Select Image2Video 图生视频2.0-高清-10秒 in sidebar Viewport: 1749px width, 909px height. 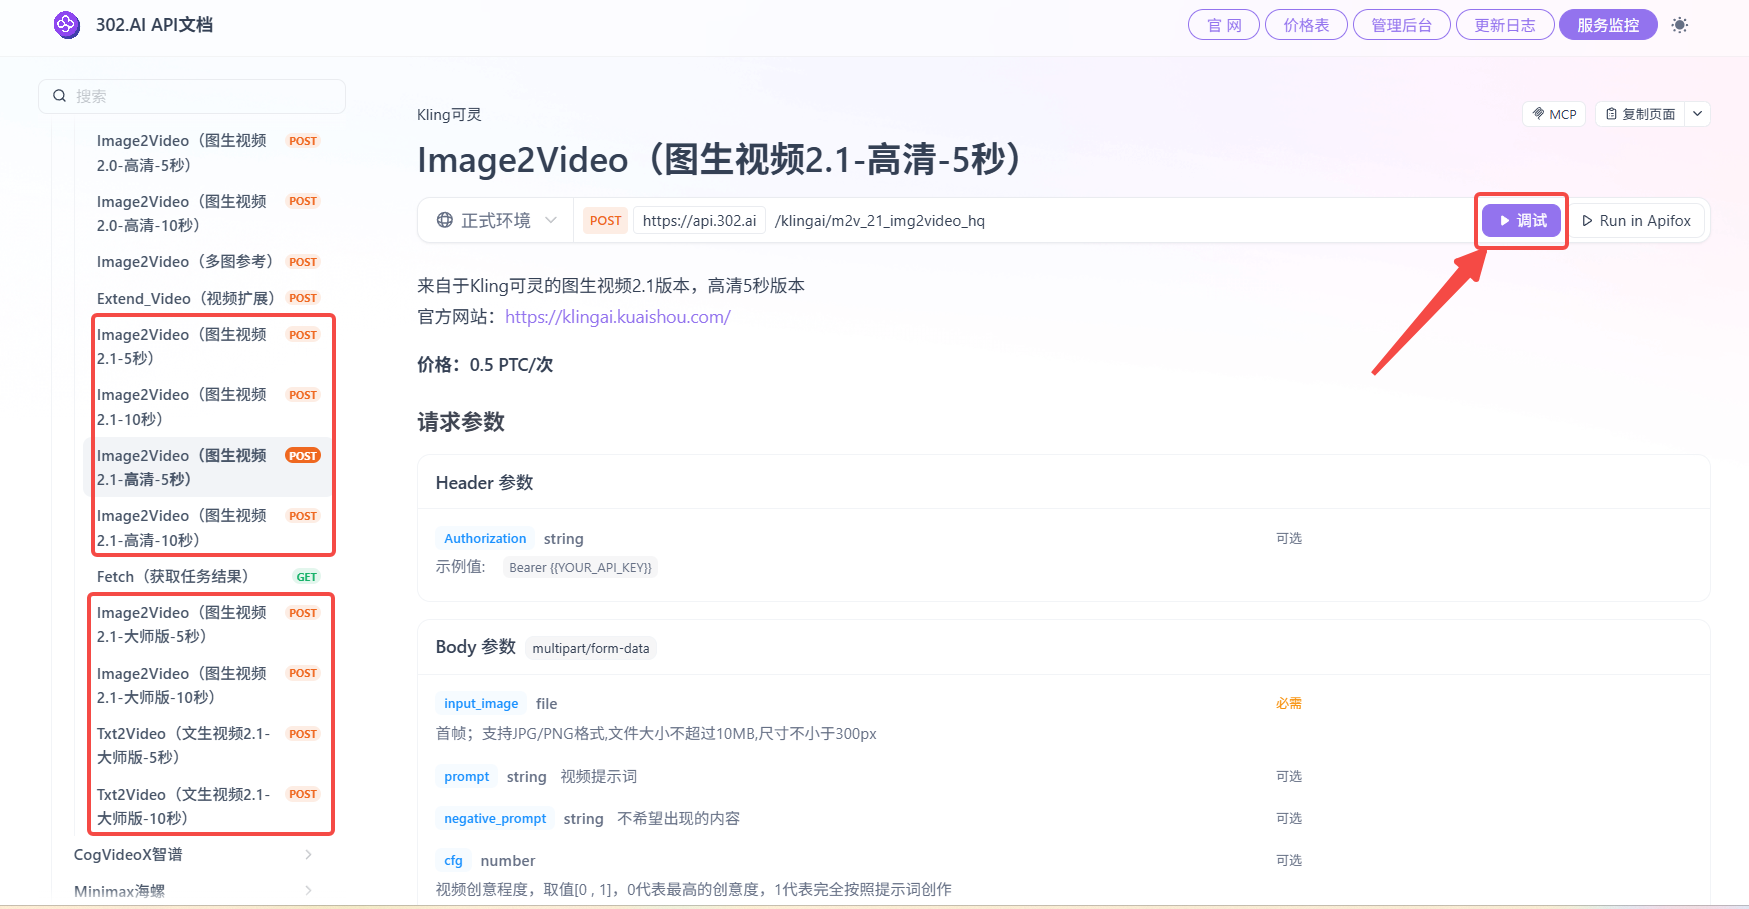(x=209, y=213)
